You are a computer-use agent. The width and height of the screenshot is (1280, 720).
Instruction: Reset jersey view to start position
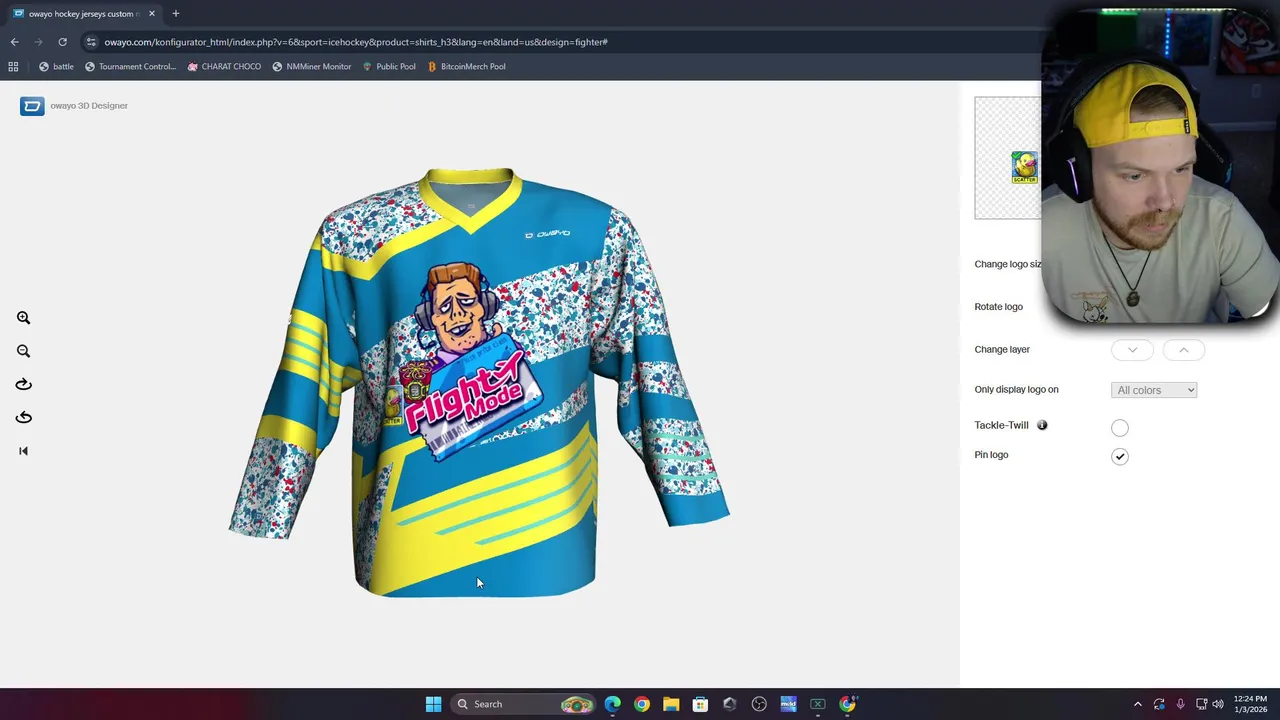point(23,451)
